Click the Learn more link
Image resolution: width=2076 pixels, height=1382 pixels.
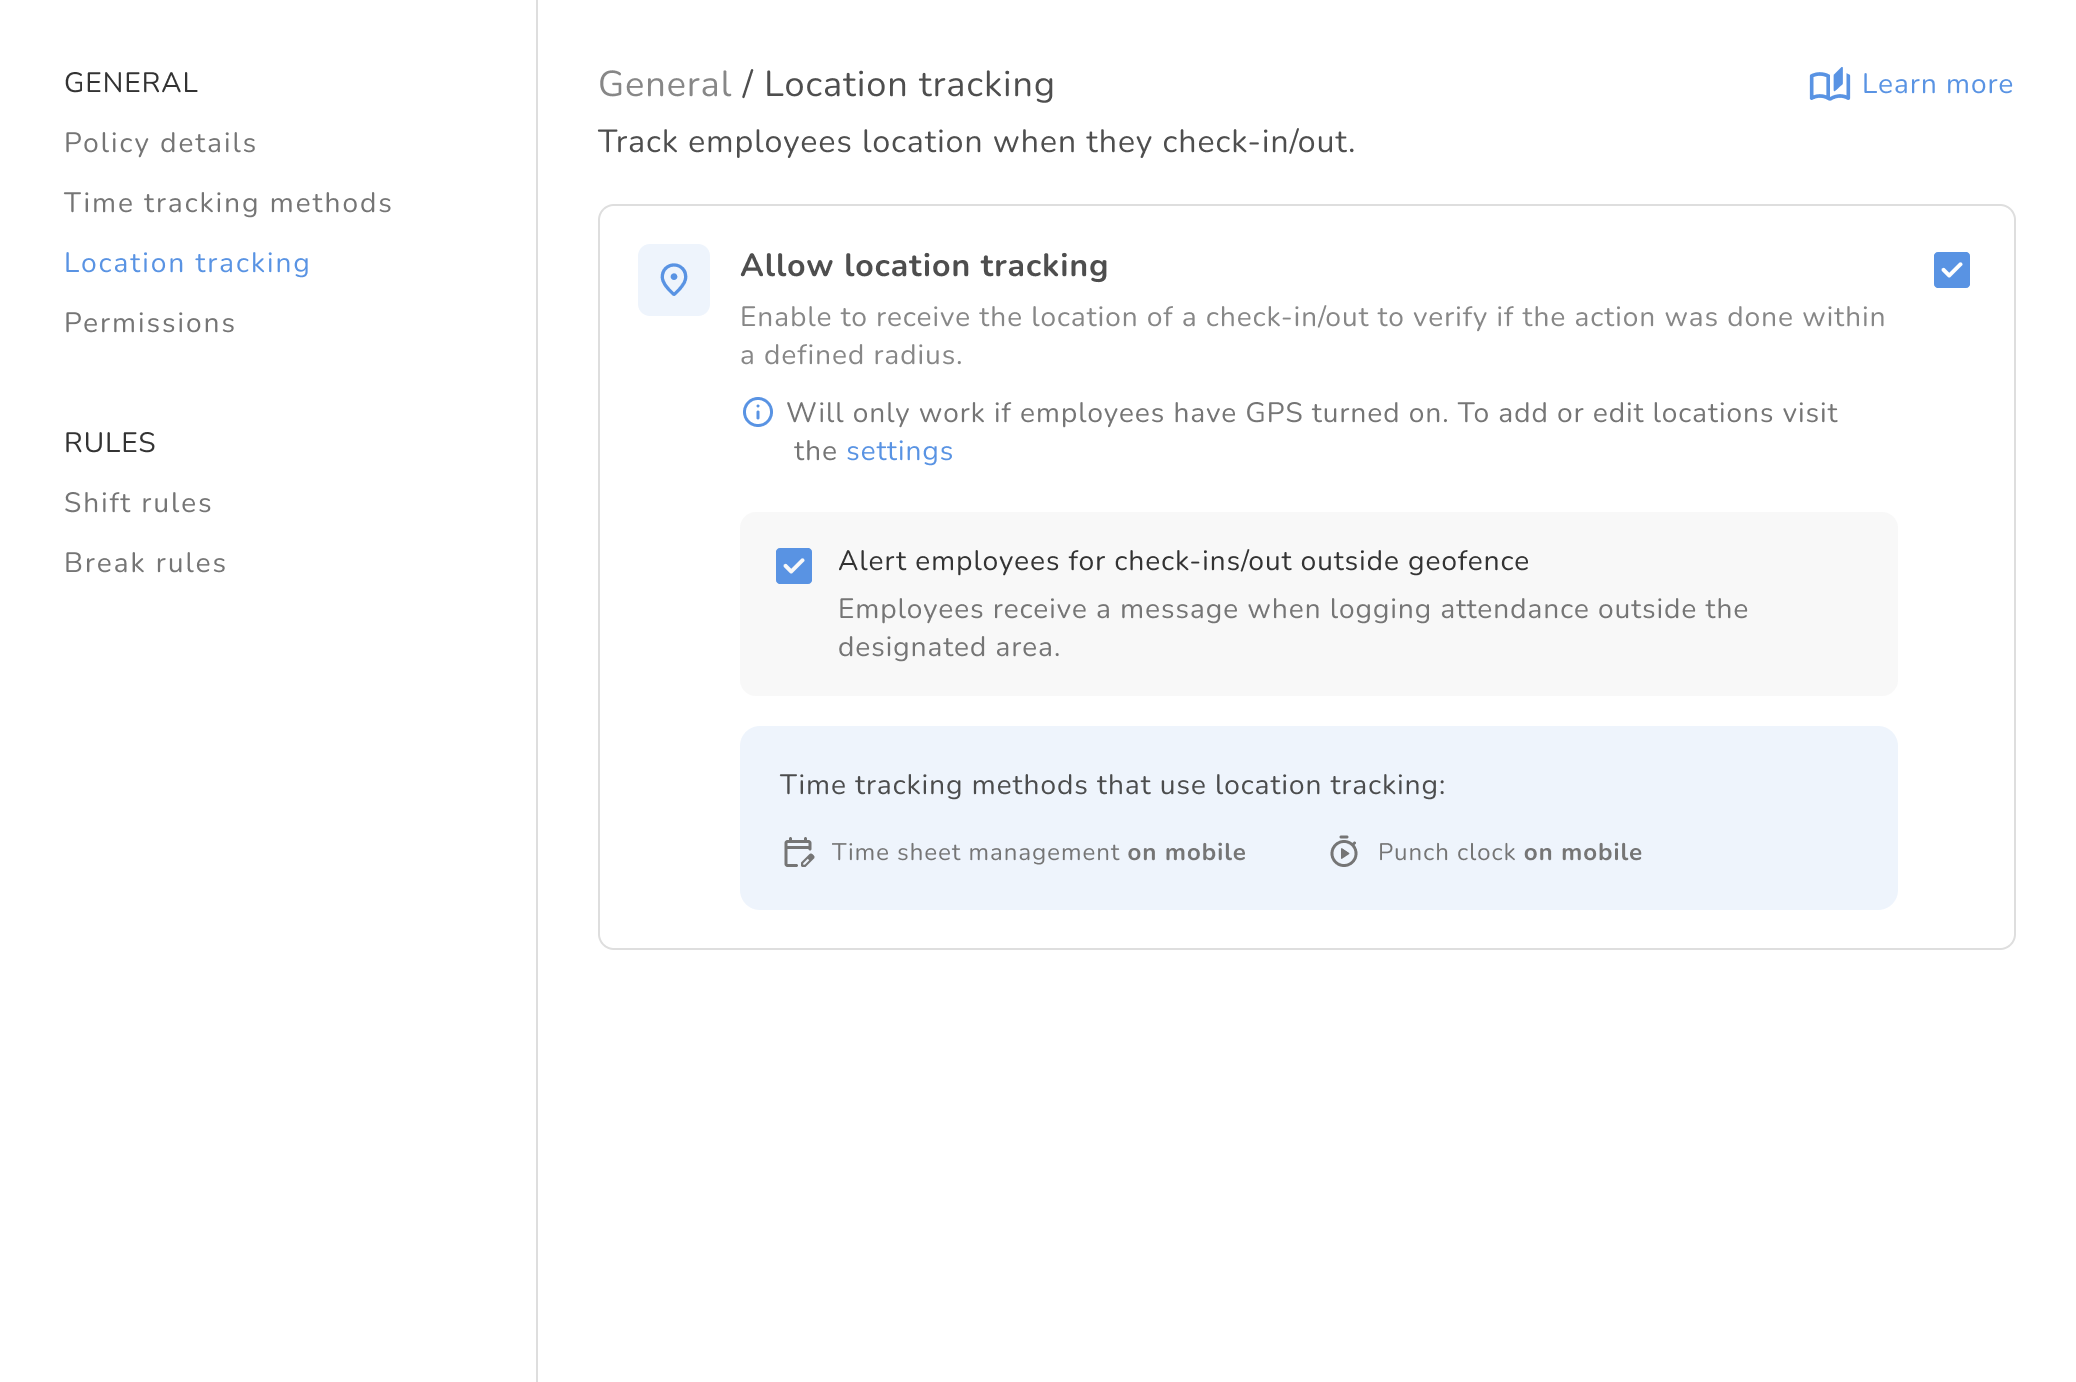pyautogui.click(x=1937, y=85)
